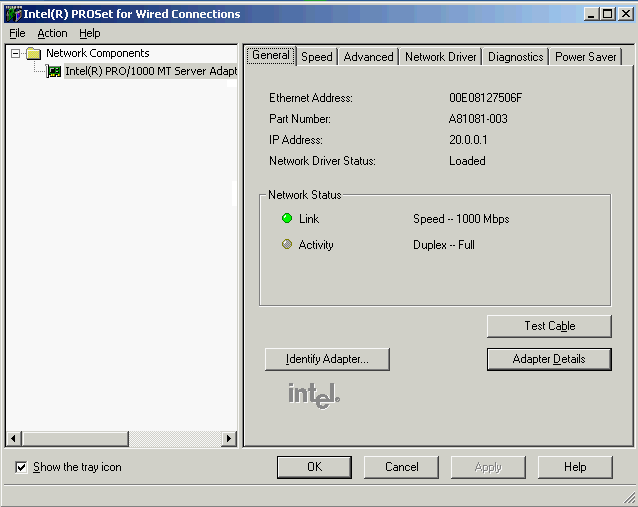
Task: Switch to the Diagnostics tab
Action: (x=516, y=57)
